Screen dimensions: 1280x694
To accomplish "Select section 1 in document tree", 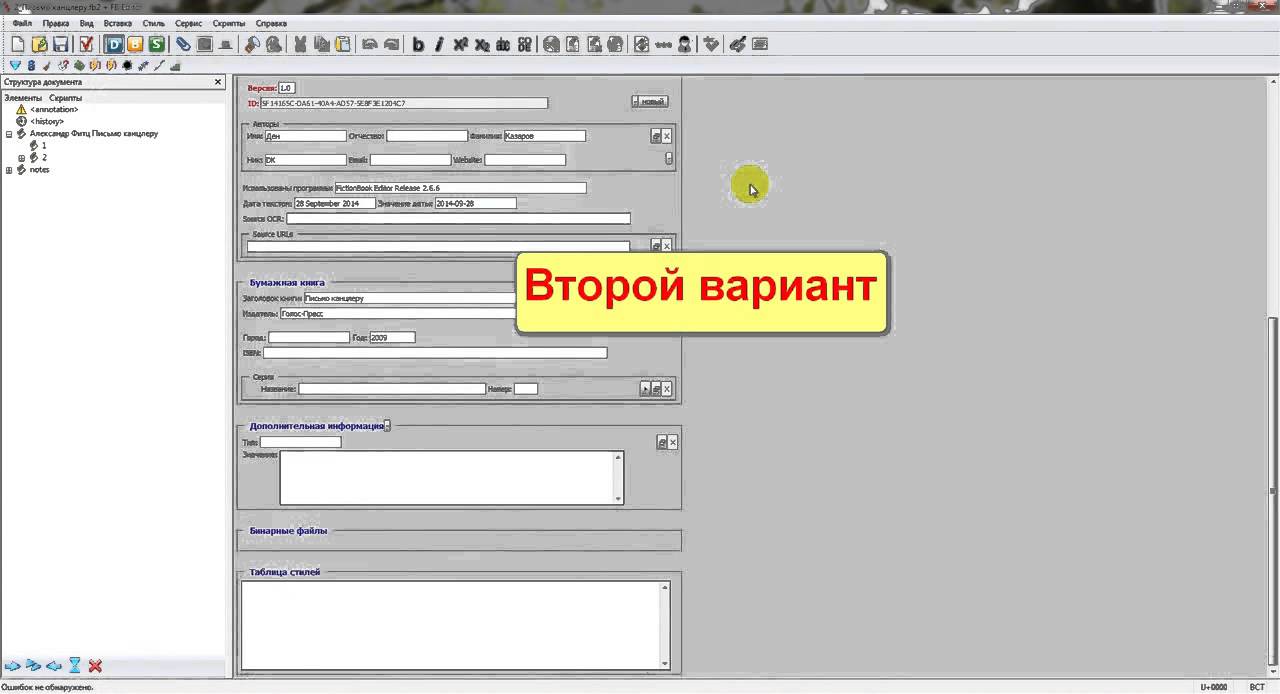I will 44,146.
